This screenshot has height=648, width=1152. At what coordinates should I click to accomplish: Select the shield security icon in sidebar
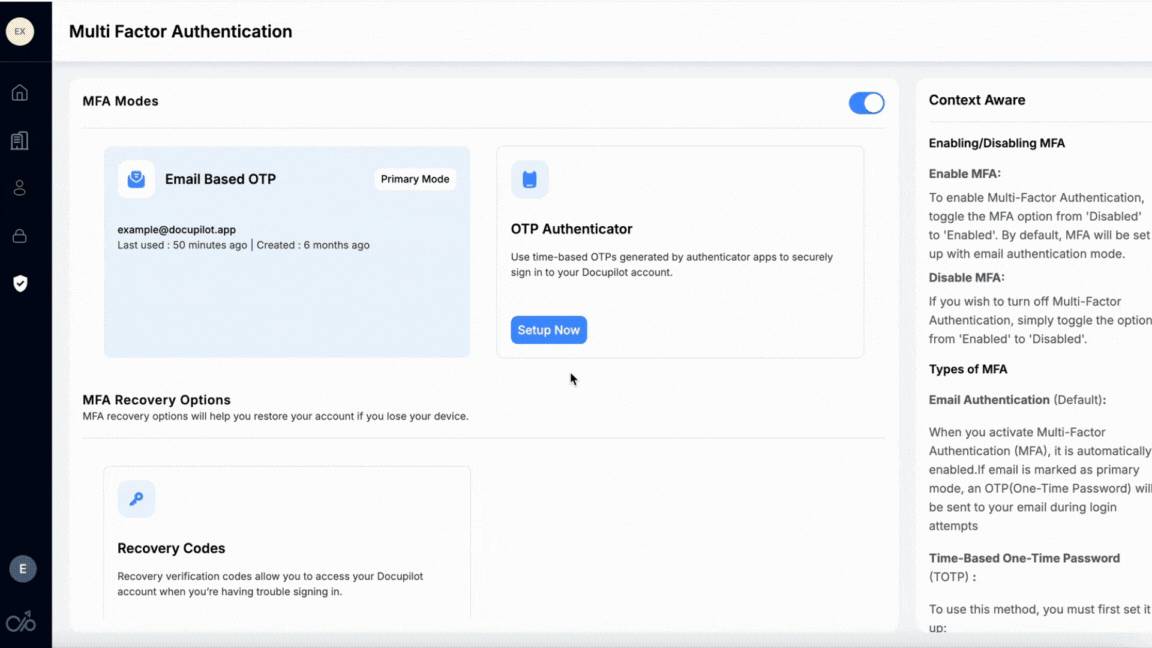click(19, 284)
